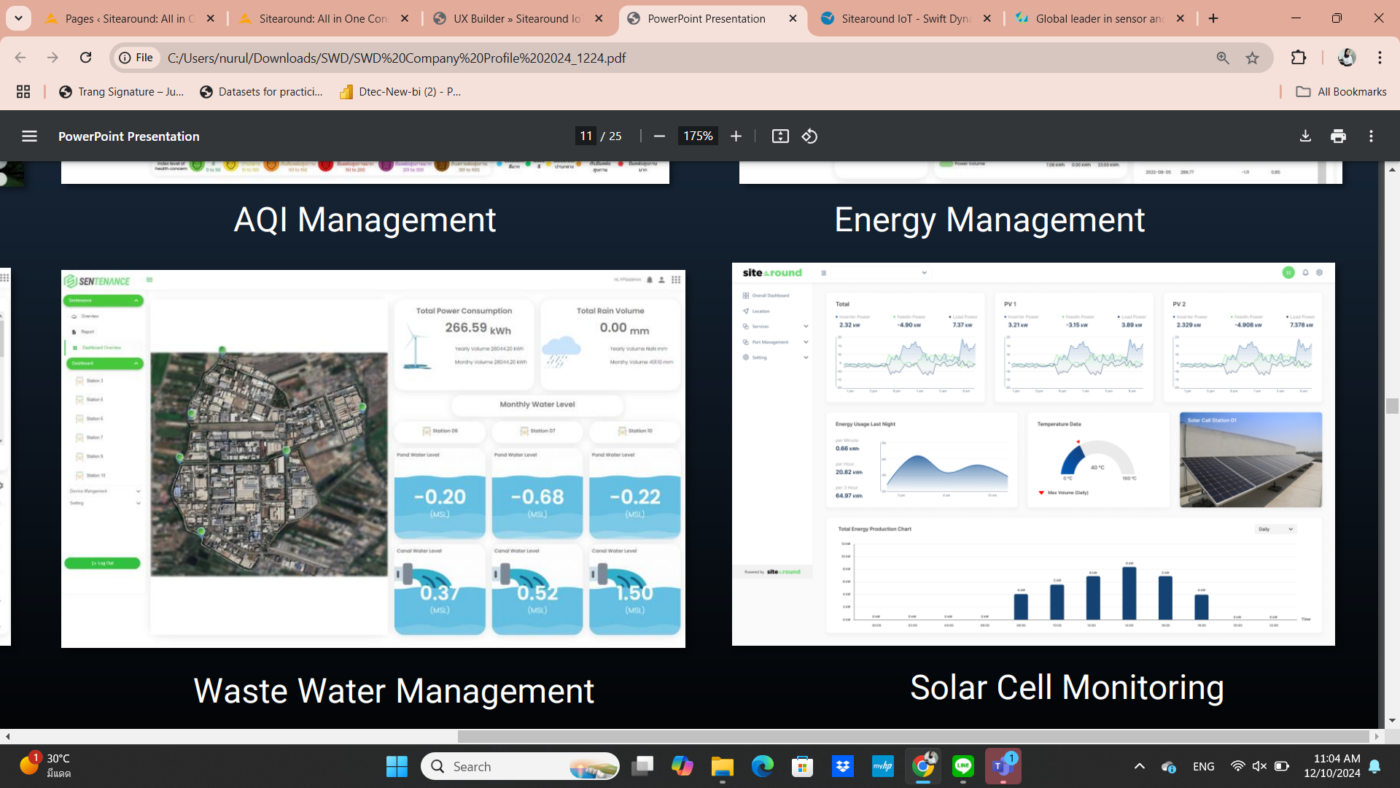Download the PDF file
This screenshot has width=1400, height=788.
coord(1305,135)
